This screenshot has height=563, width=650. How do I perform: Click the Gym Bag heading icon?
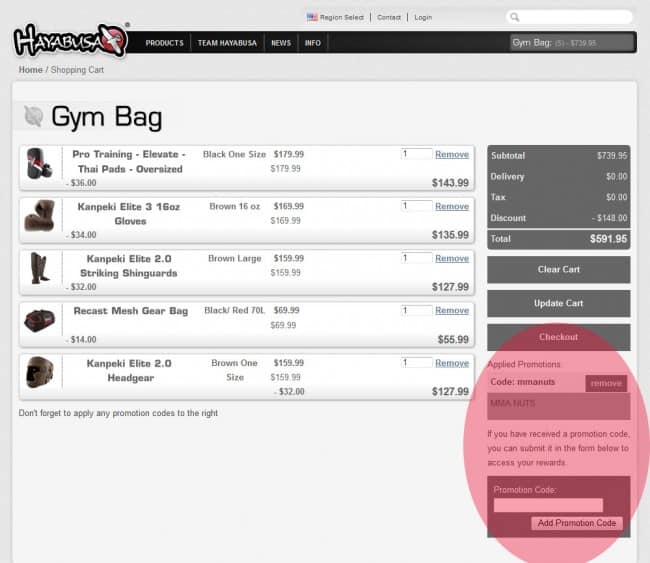point(33,116)
